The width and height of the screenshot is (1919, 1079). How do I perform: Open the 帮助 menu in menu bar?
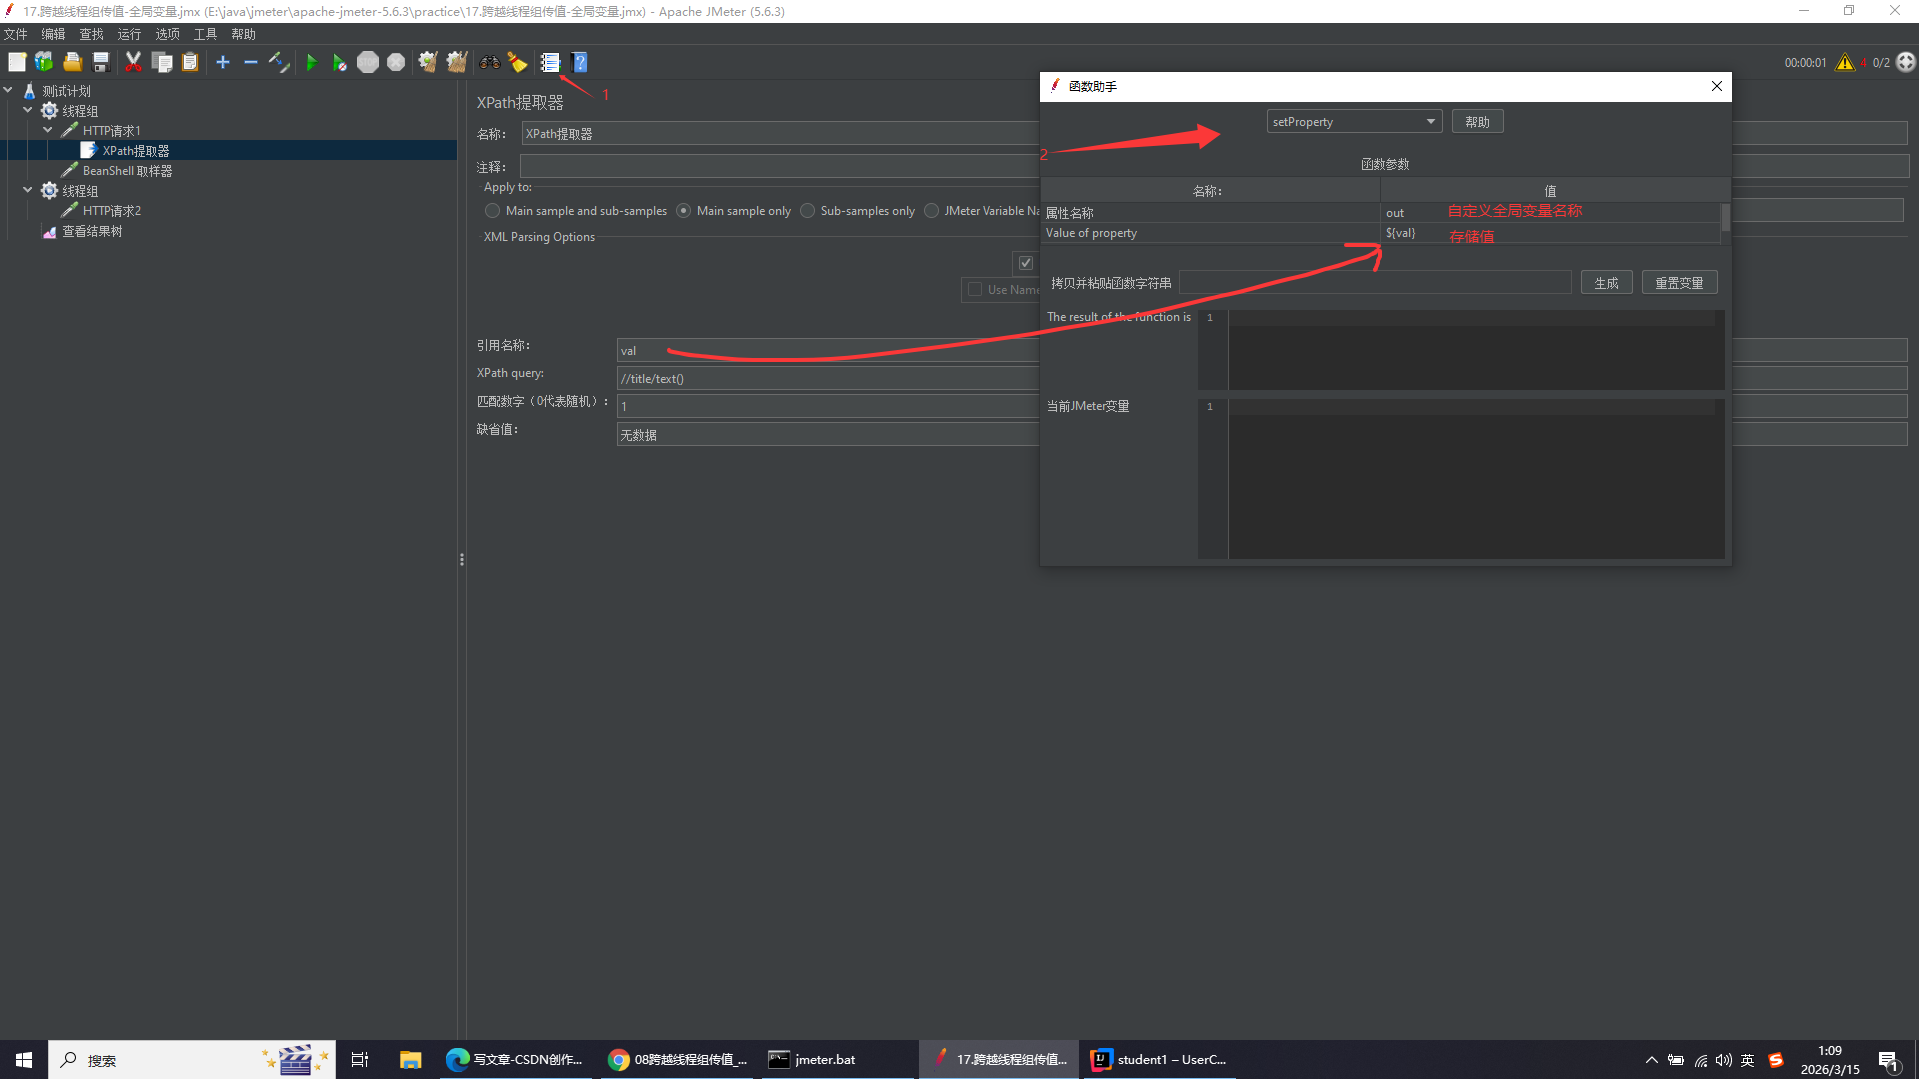[x=243, y=34]
